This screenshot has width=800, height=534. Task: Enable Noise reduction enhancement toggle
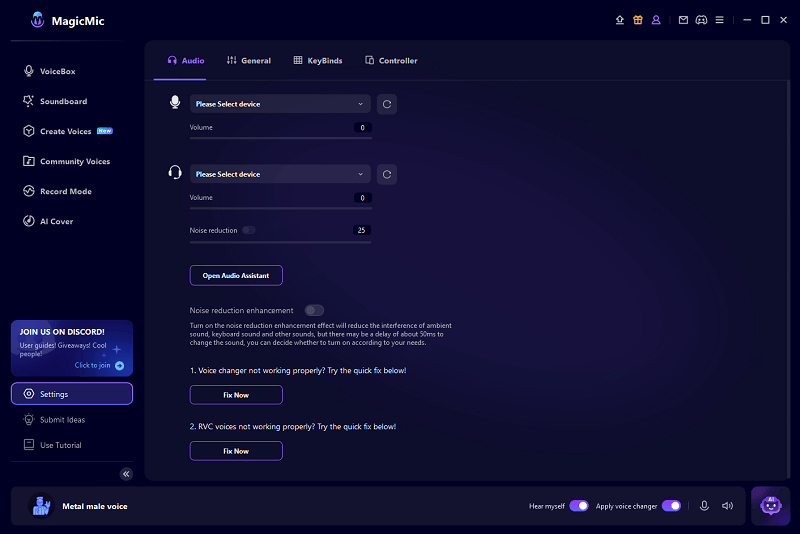click(314, 311)
